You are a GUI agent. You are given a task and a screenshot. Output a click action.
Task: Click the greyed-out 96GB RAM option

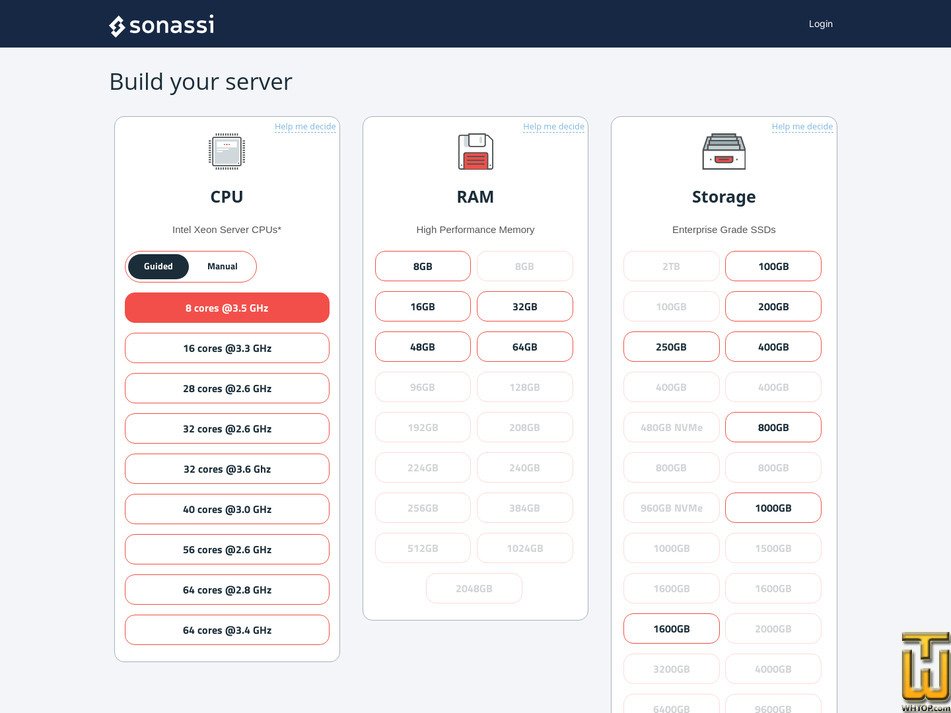click(x=423, y=387)
